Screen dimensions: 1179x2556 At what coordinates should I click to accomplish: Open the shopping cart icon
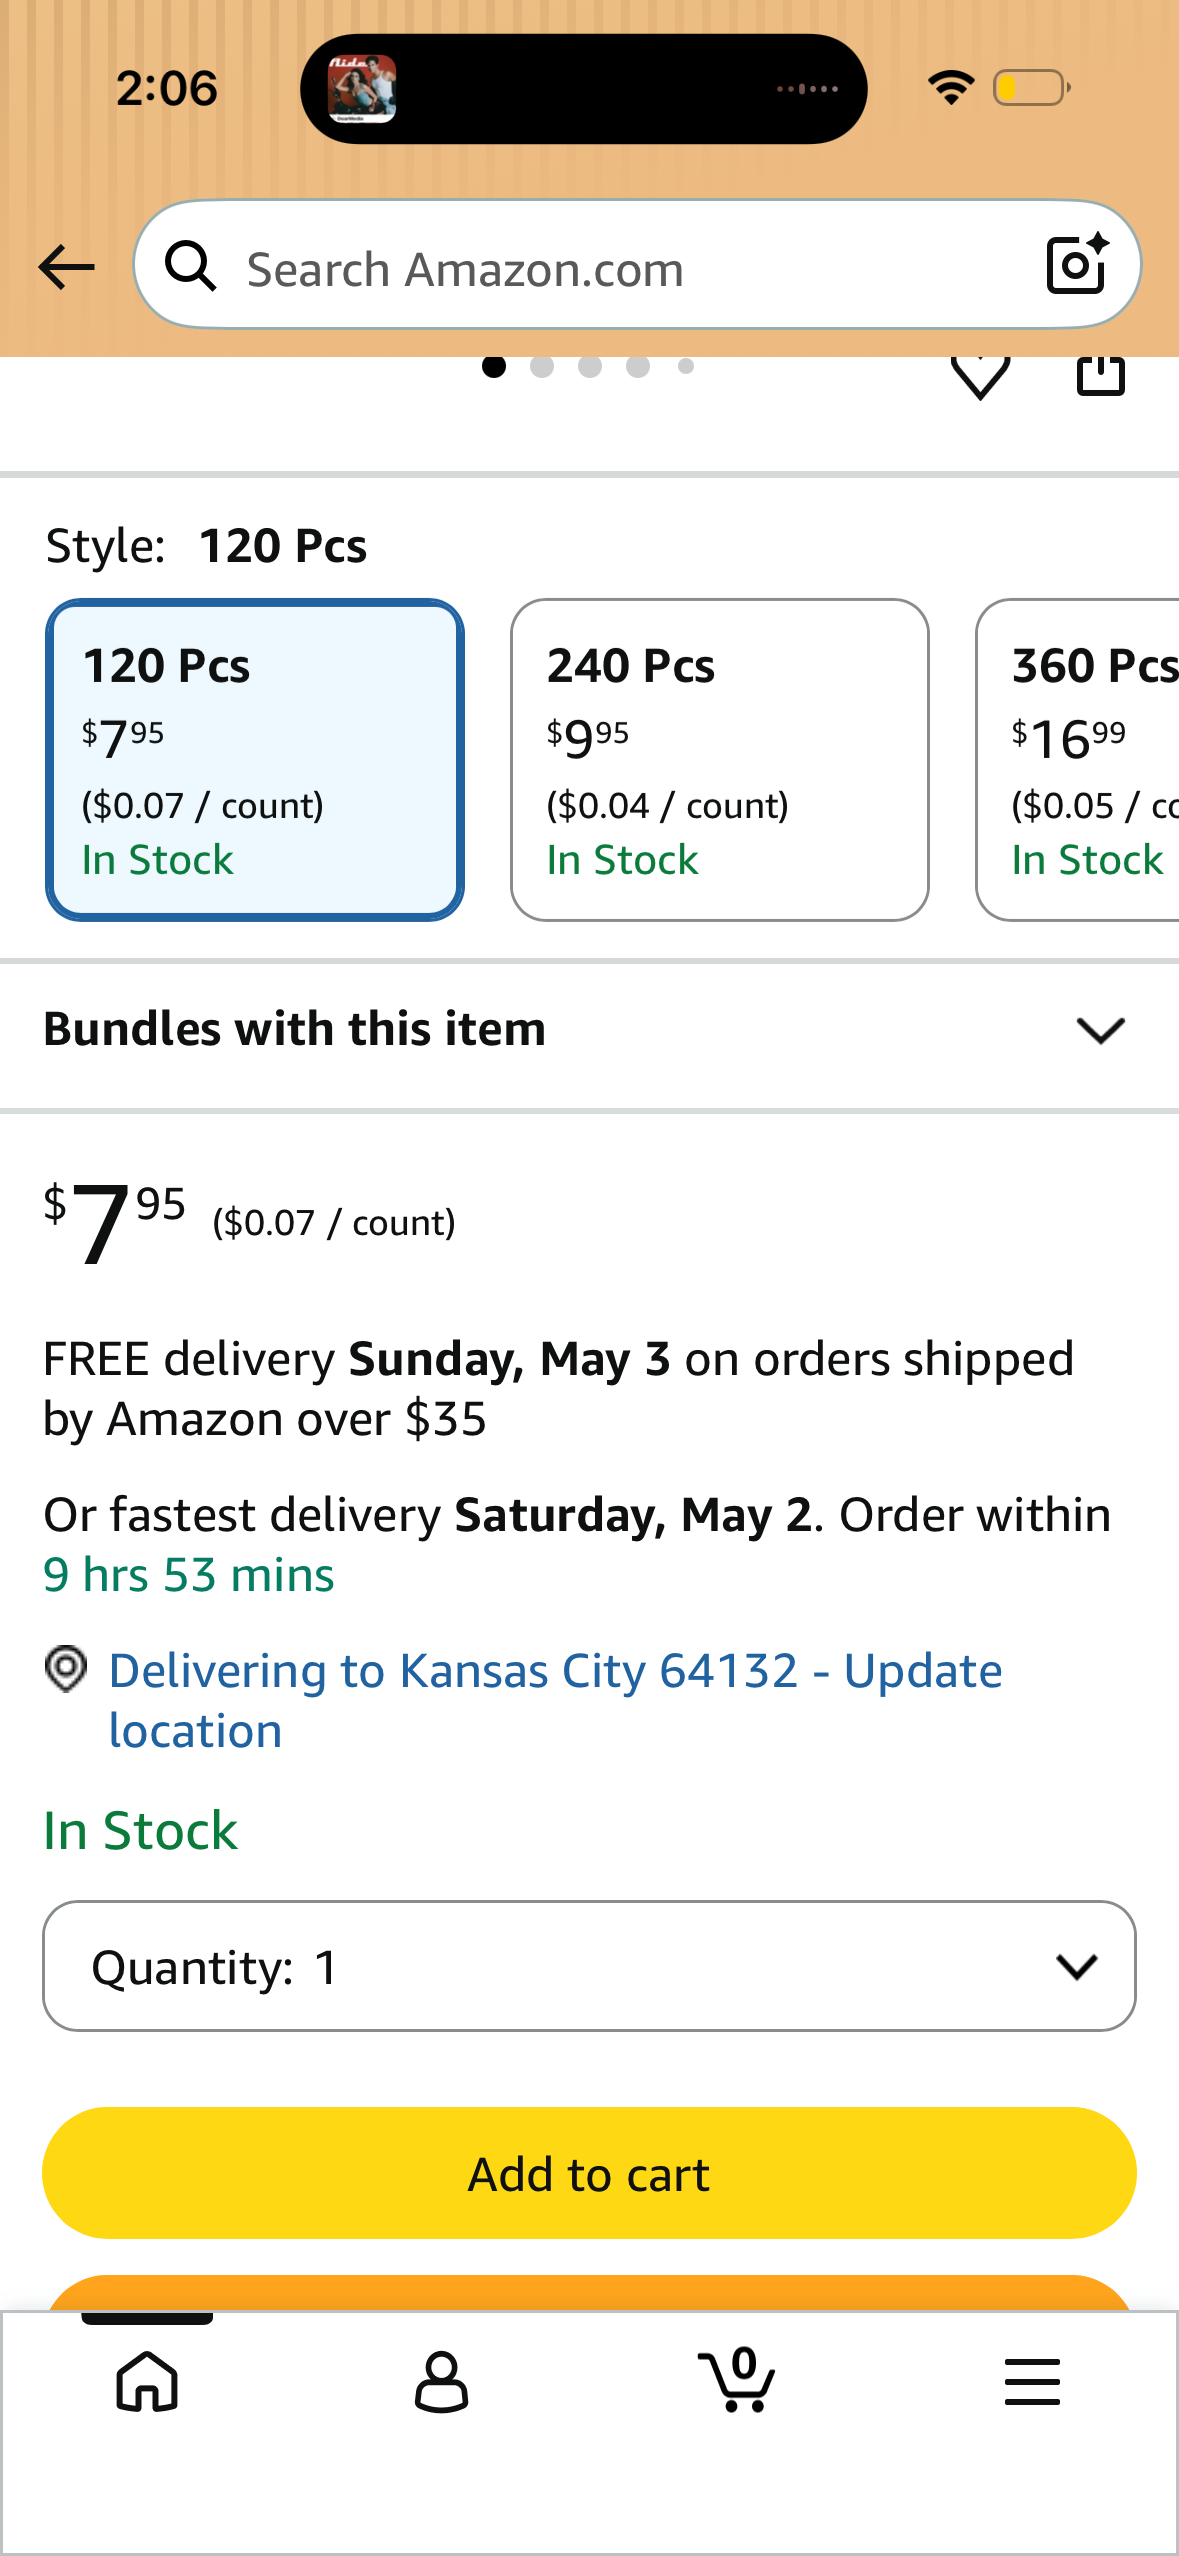coord(737,2381)
